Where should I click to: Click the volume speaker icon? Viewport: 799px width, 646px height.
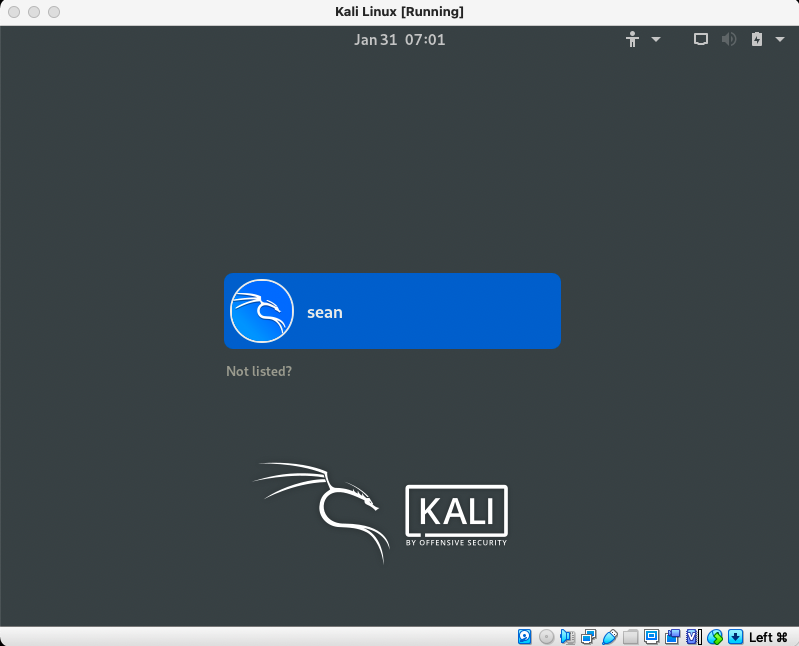(729, 39)
